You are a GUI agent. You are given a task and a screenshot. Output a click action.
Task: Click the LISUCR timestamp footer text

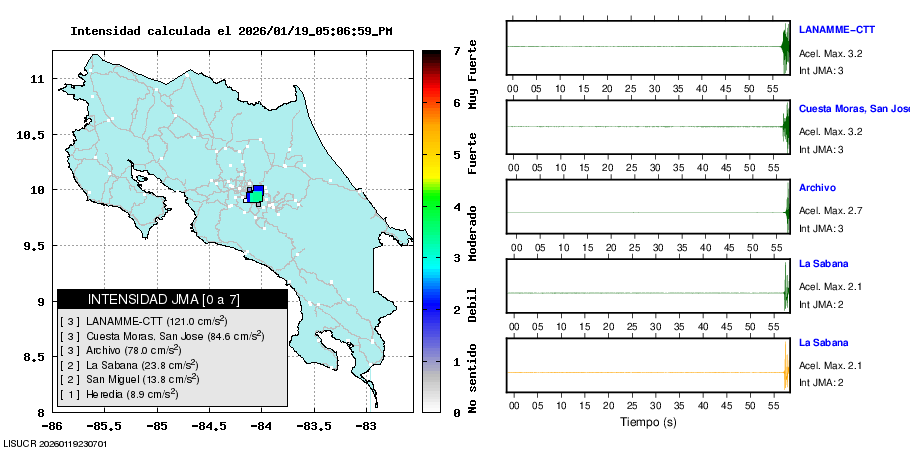click(x=55, y=443)
